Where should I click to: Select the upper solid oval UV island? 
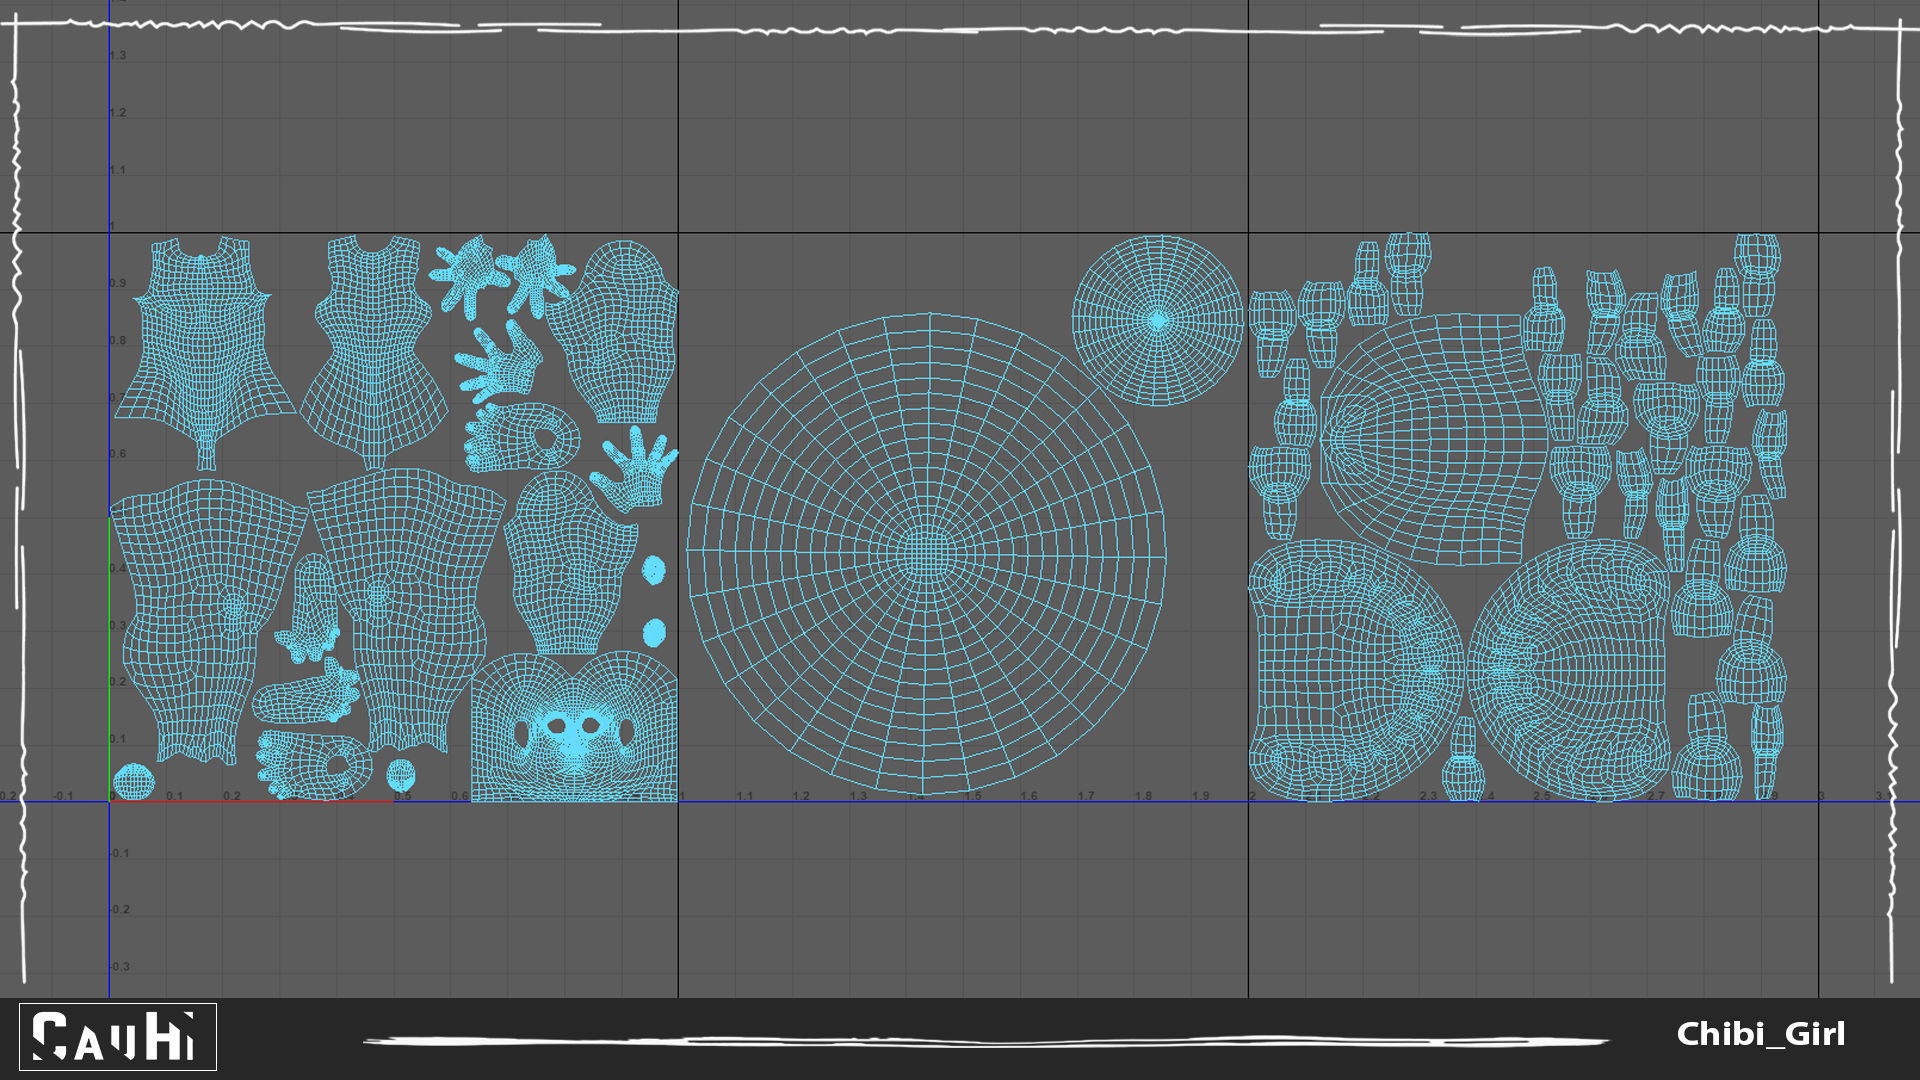pos(653,571)
